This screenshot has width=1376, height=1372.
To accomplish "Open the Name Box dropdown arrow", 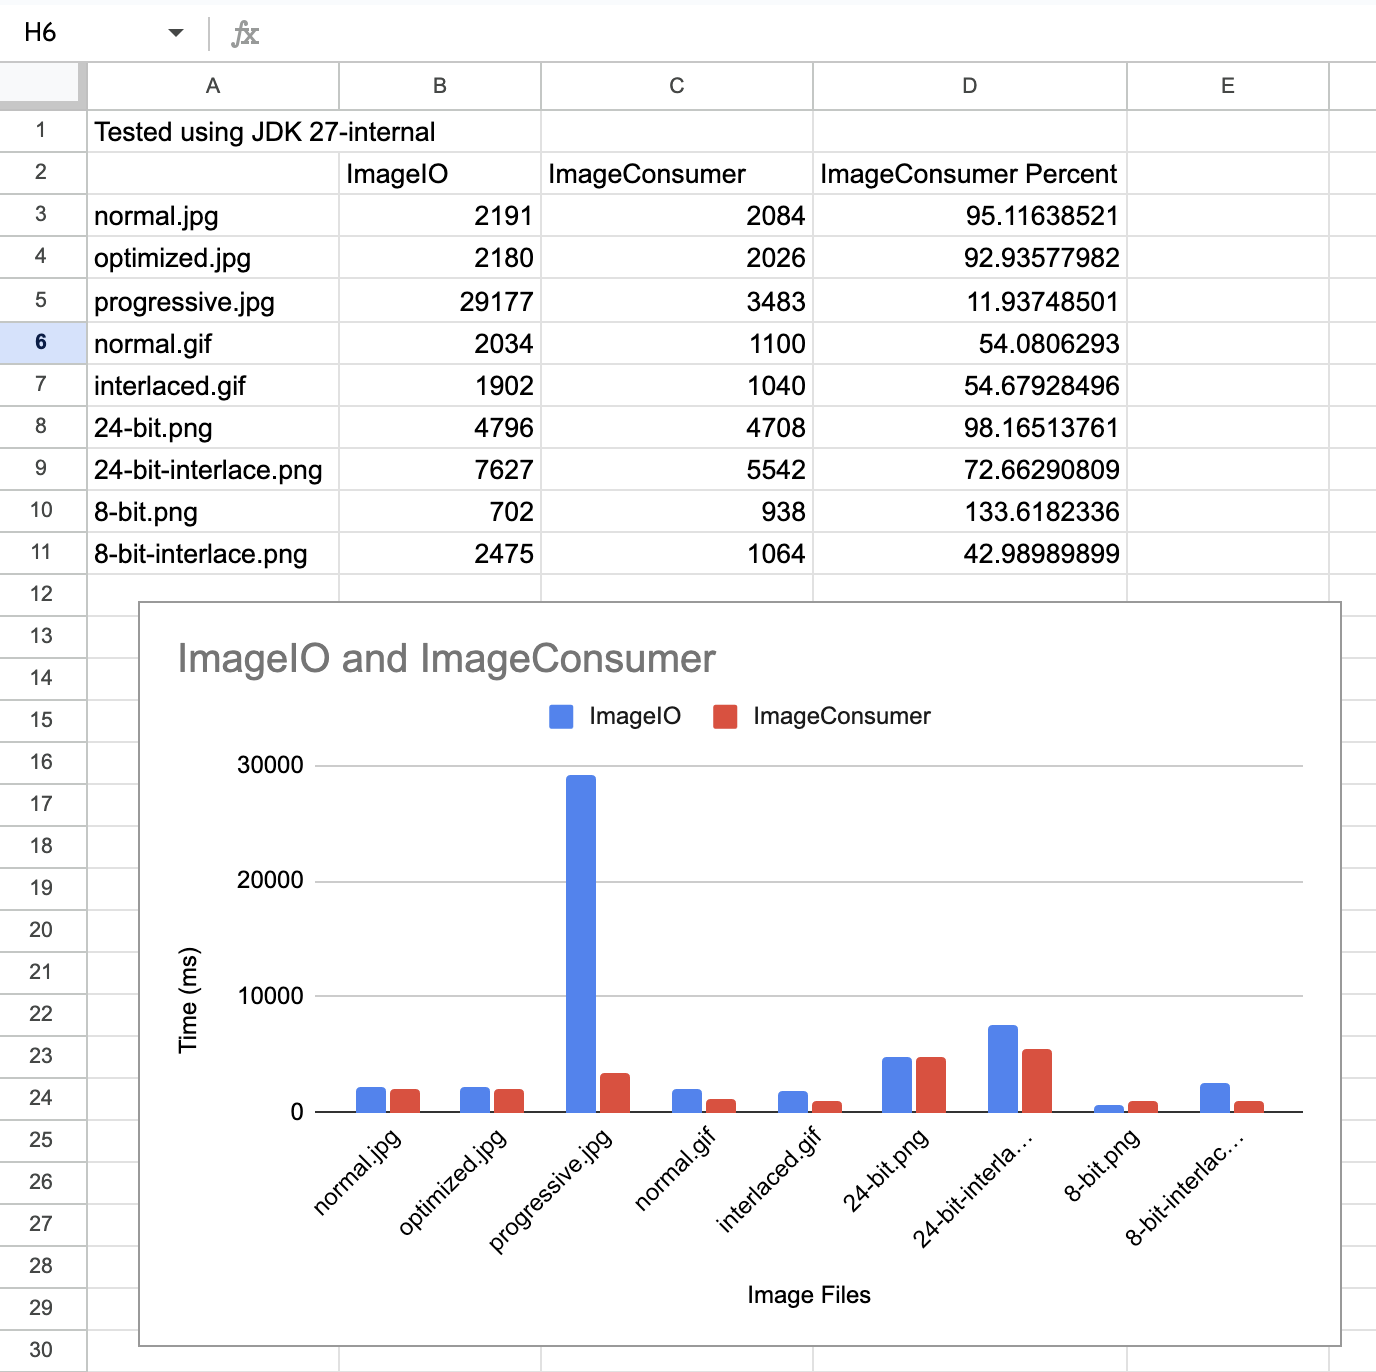I will click(176, 33).
